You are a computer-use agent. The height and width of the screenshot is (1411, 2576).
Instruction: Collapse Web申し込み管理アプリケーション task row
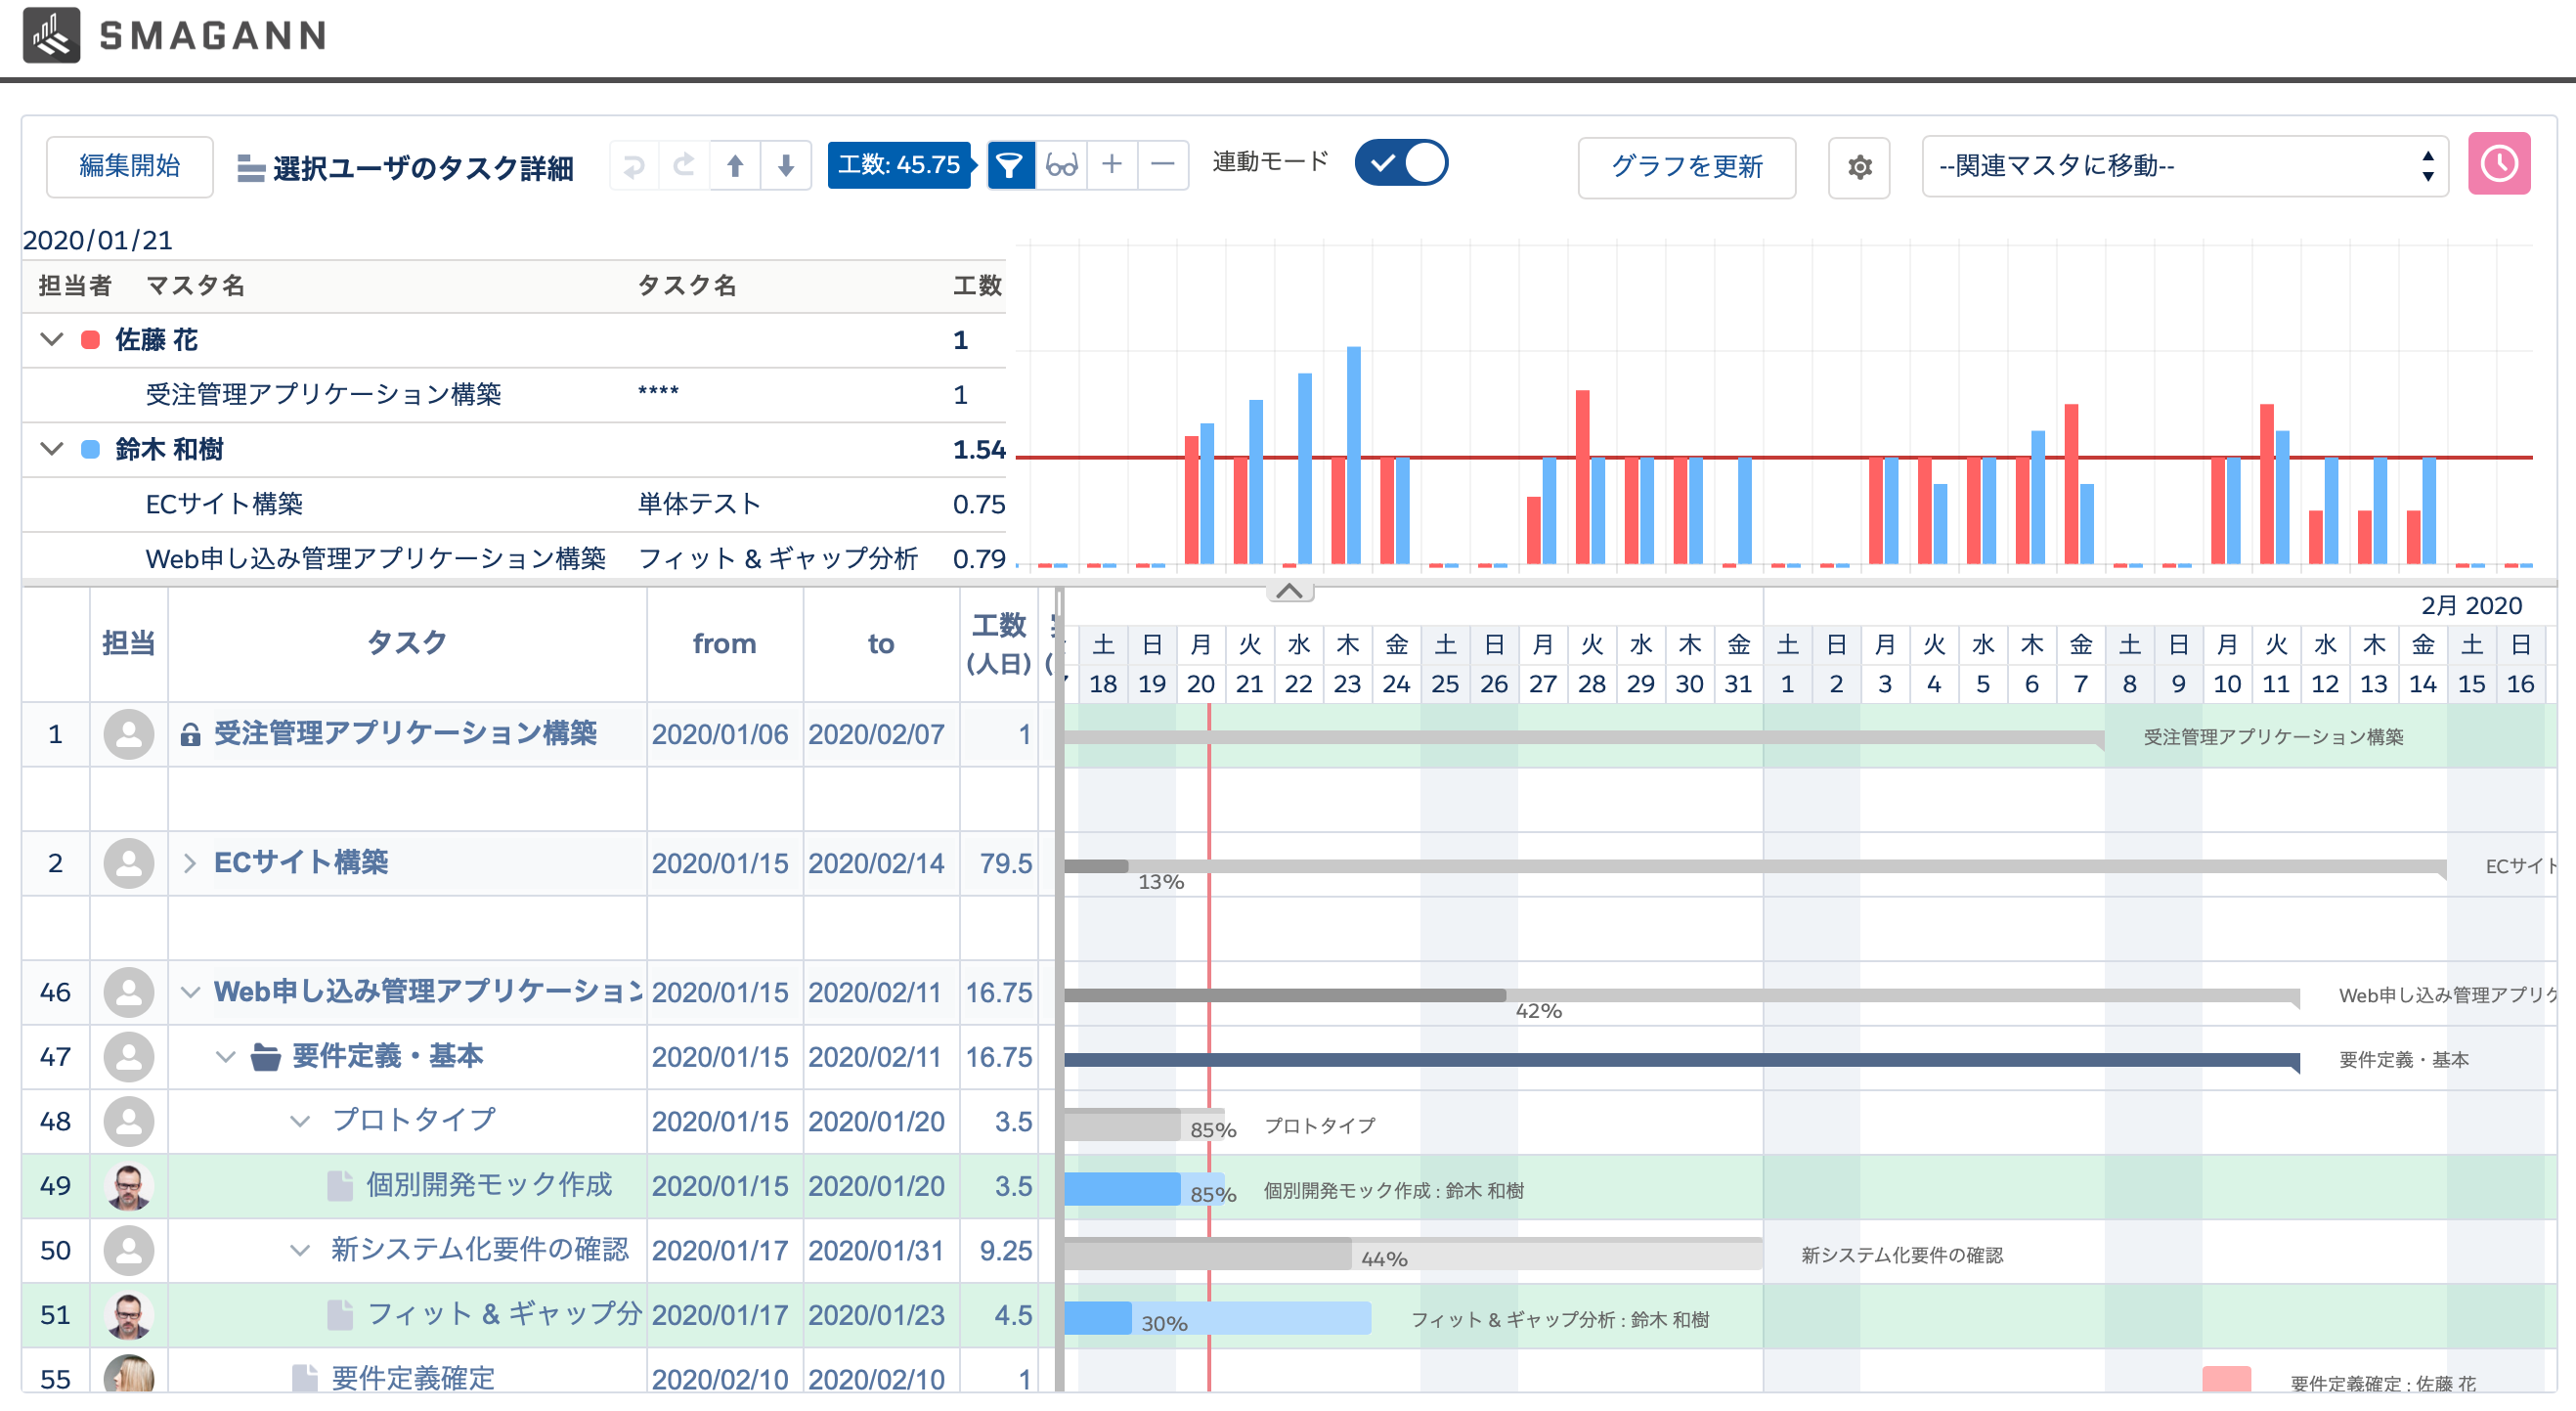[190, 993]
